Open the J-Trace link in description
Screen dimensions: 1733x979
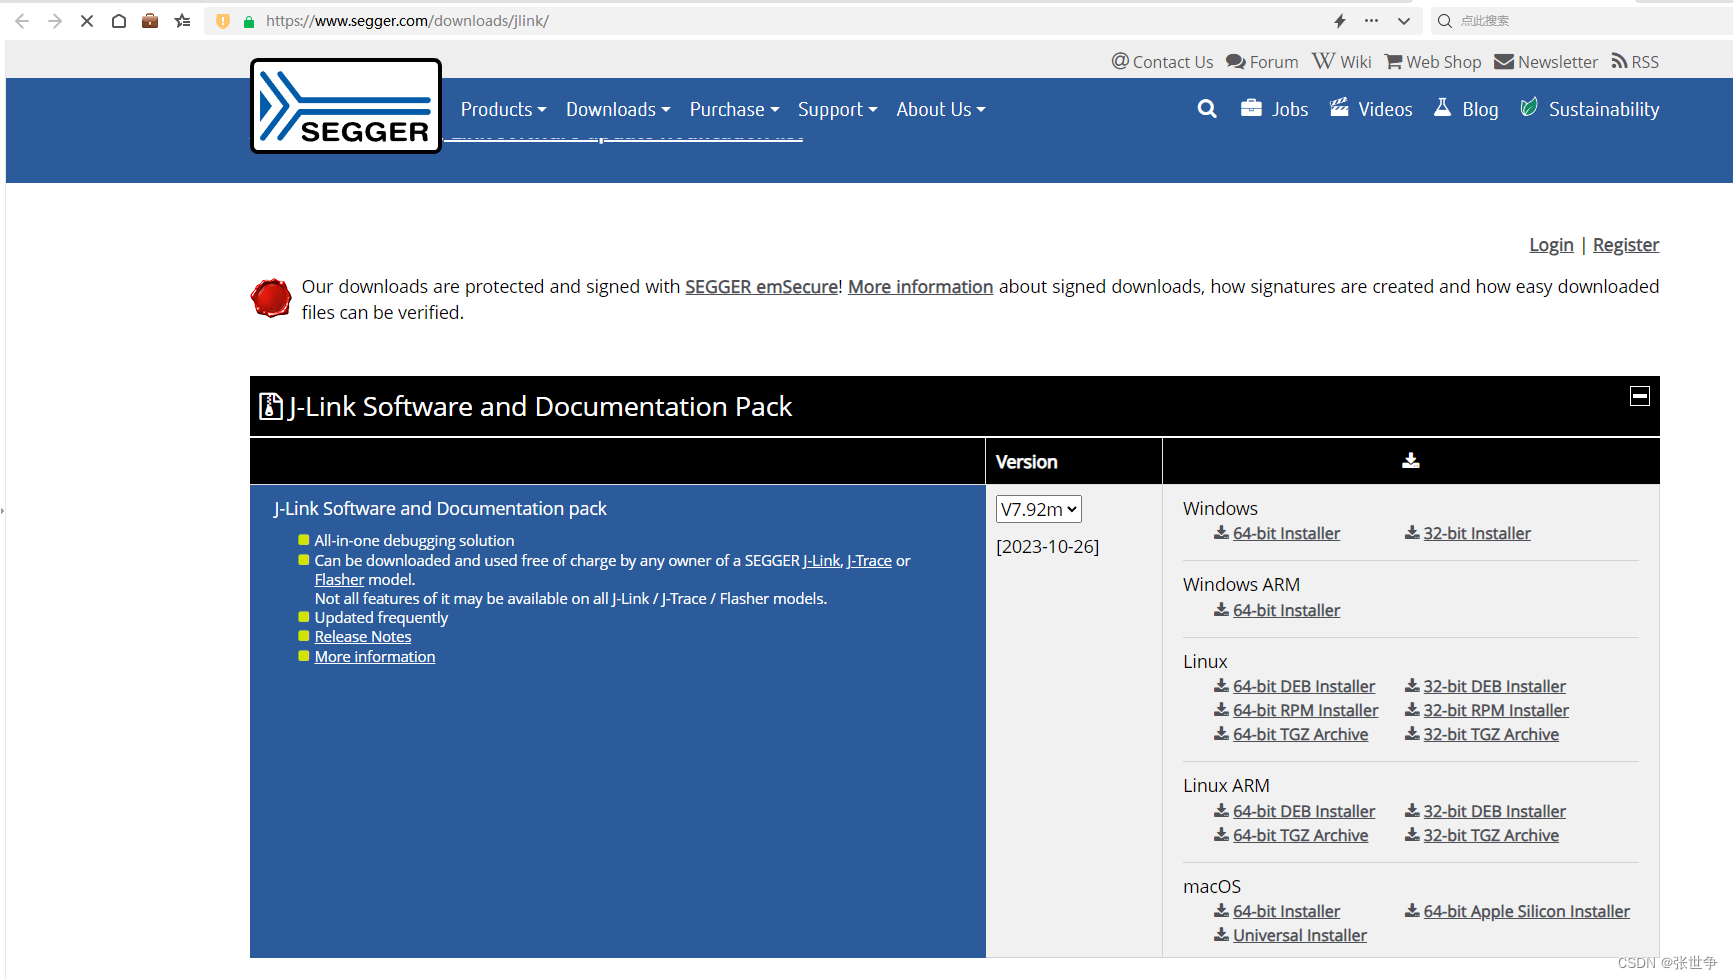tap(869, 561)
